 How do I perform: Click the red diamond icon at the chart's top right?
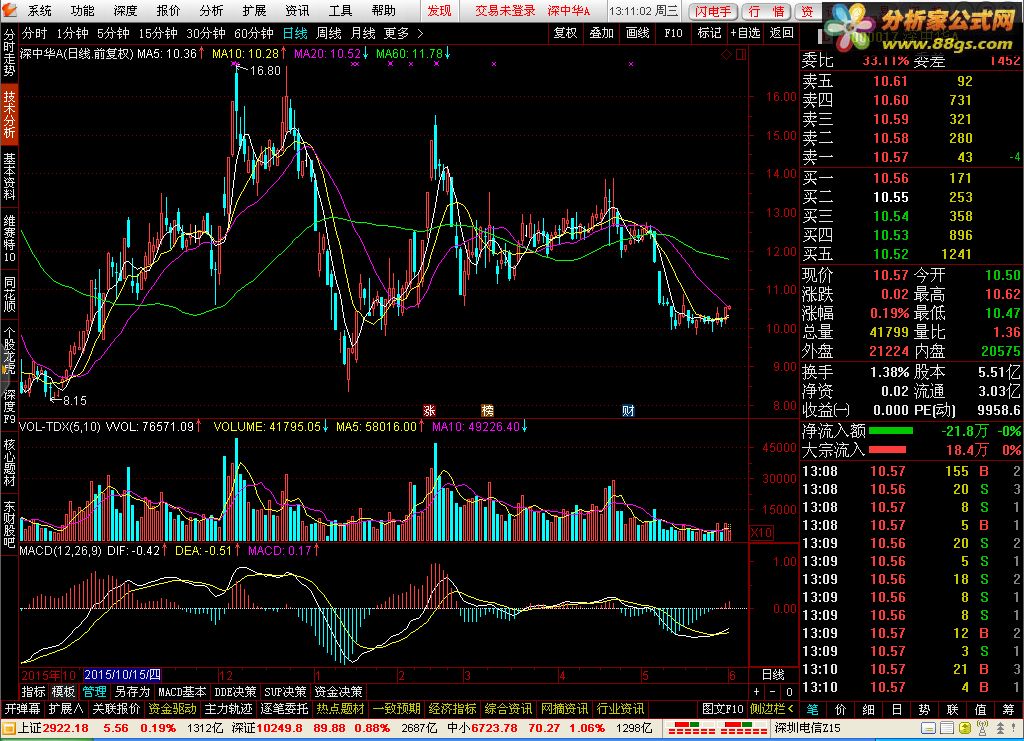[x=726, y=55]
